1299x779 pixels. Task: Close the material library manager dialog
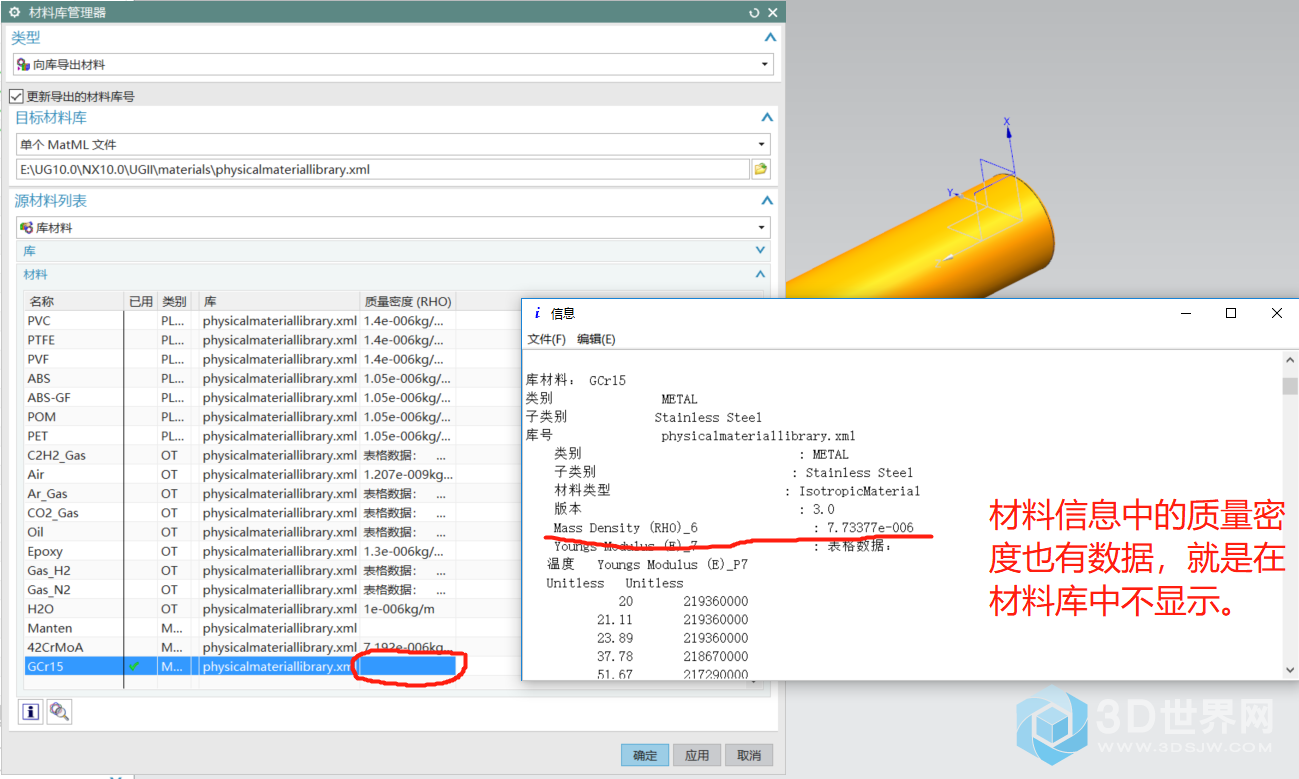772,12
